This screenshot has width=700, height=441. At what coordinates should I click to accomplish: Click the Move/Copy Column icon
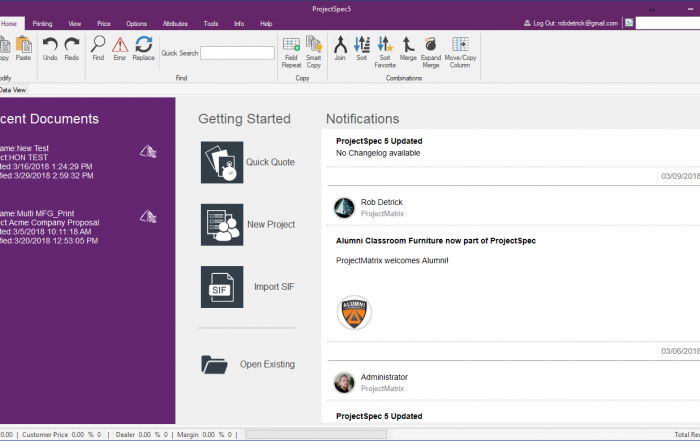[x=460, y=44]
